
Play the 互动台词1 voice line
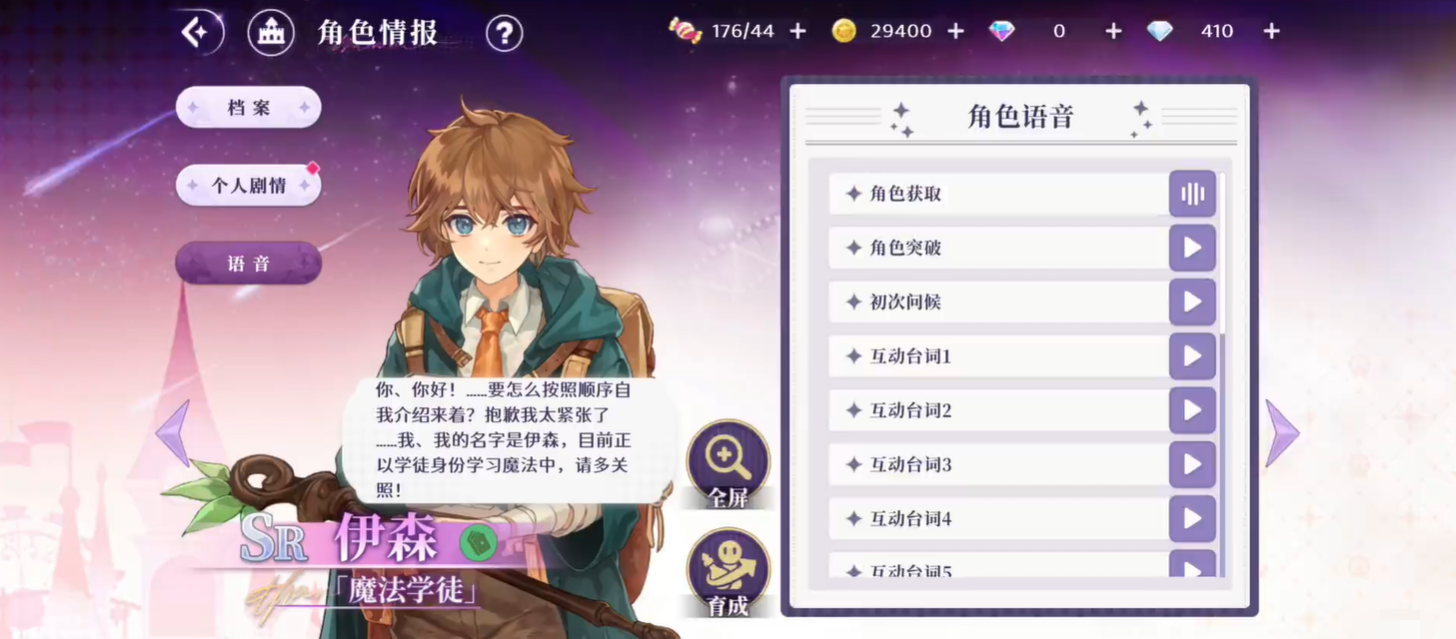click(x=1192, y=356)
